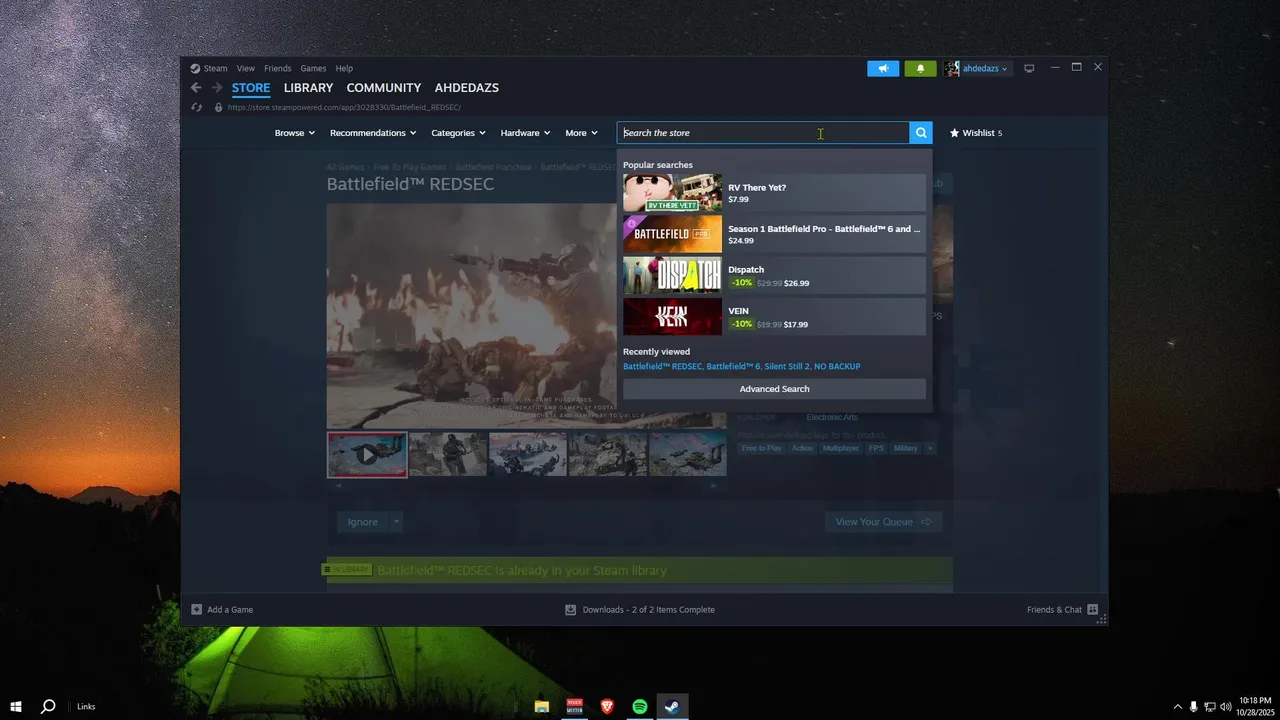Select the Dispatch search result
This screenshot has height=720, width=1280.
pos(774,275)
